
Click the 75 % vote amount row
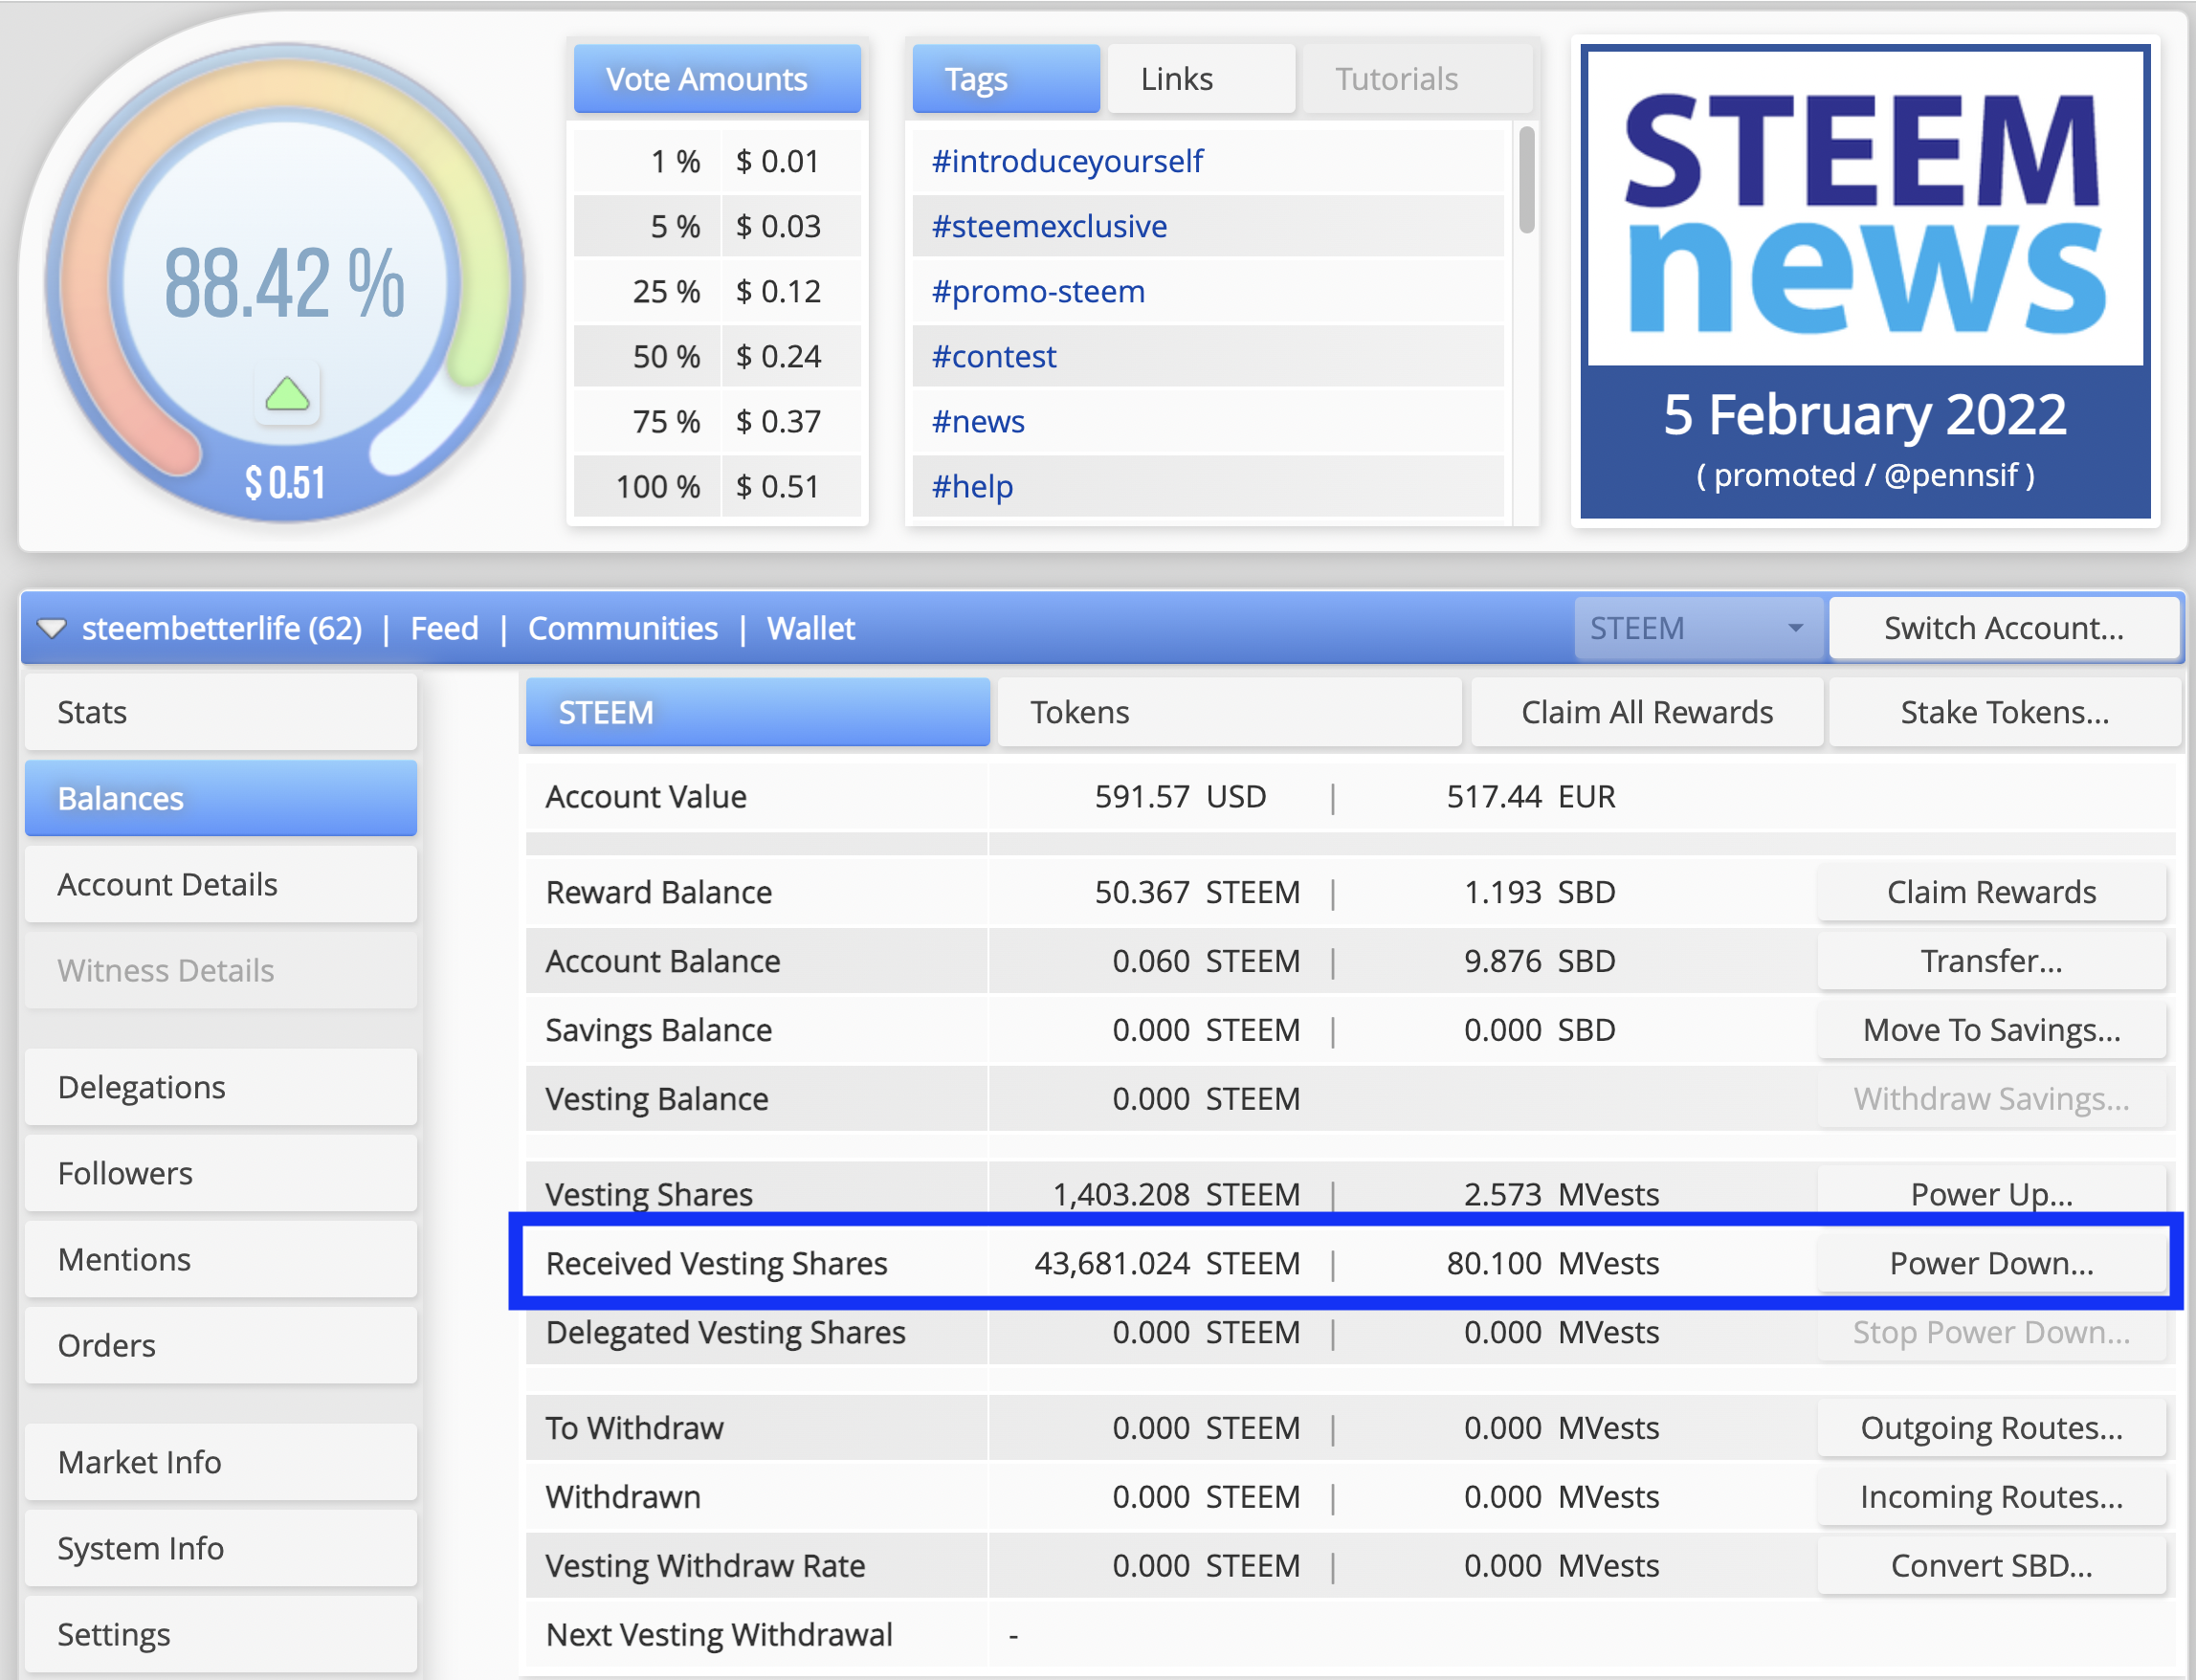tap(717, 421)
